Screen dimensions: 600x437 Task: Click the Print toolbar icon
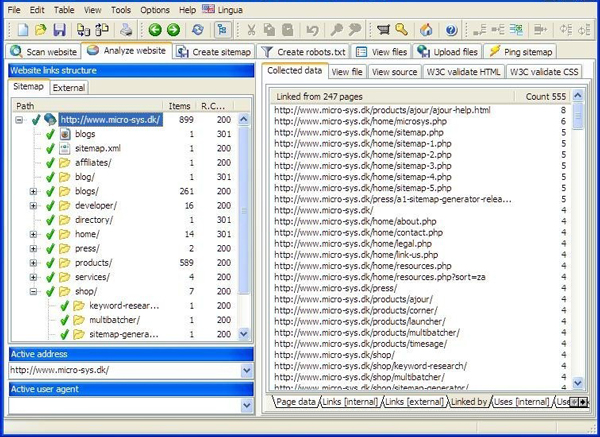pyautogui.click(x=124, y=30)
